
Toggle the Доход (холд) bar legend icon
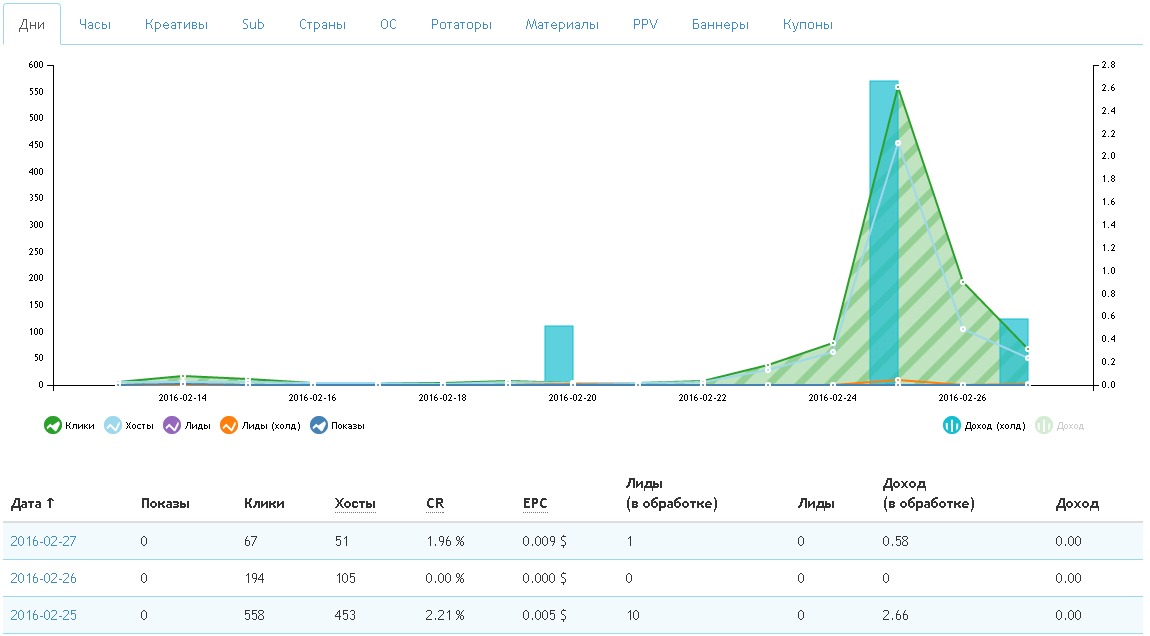(x=952, y=425)
